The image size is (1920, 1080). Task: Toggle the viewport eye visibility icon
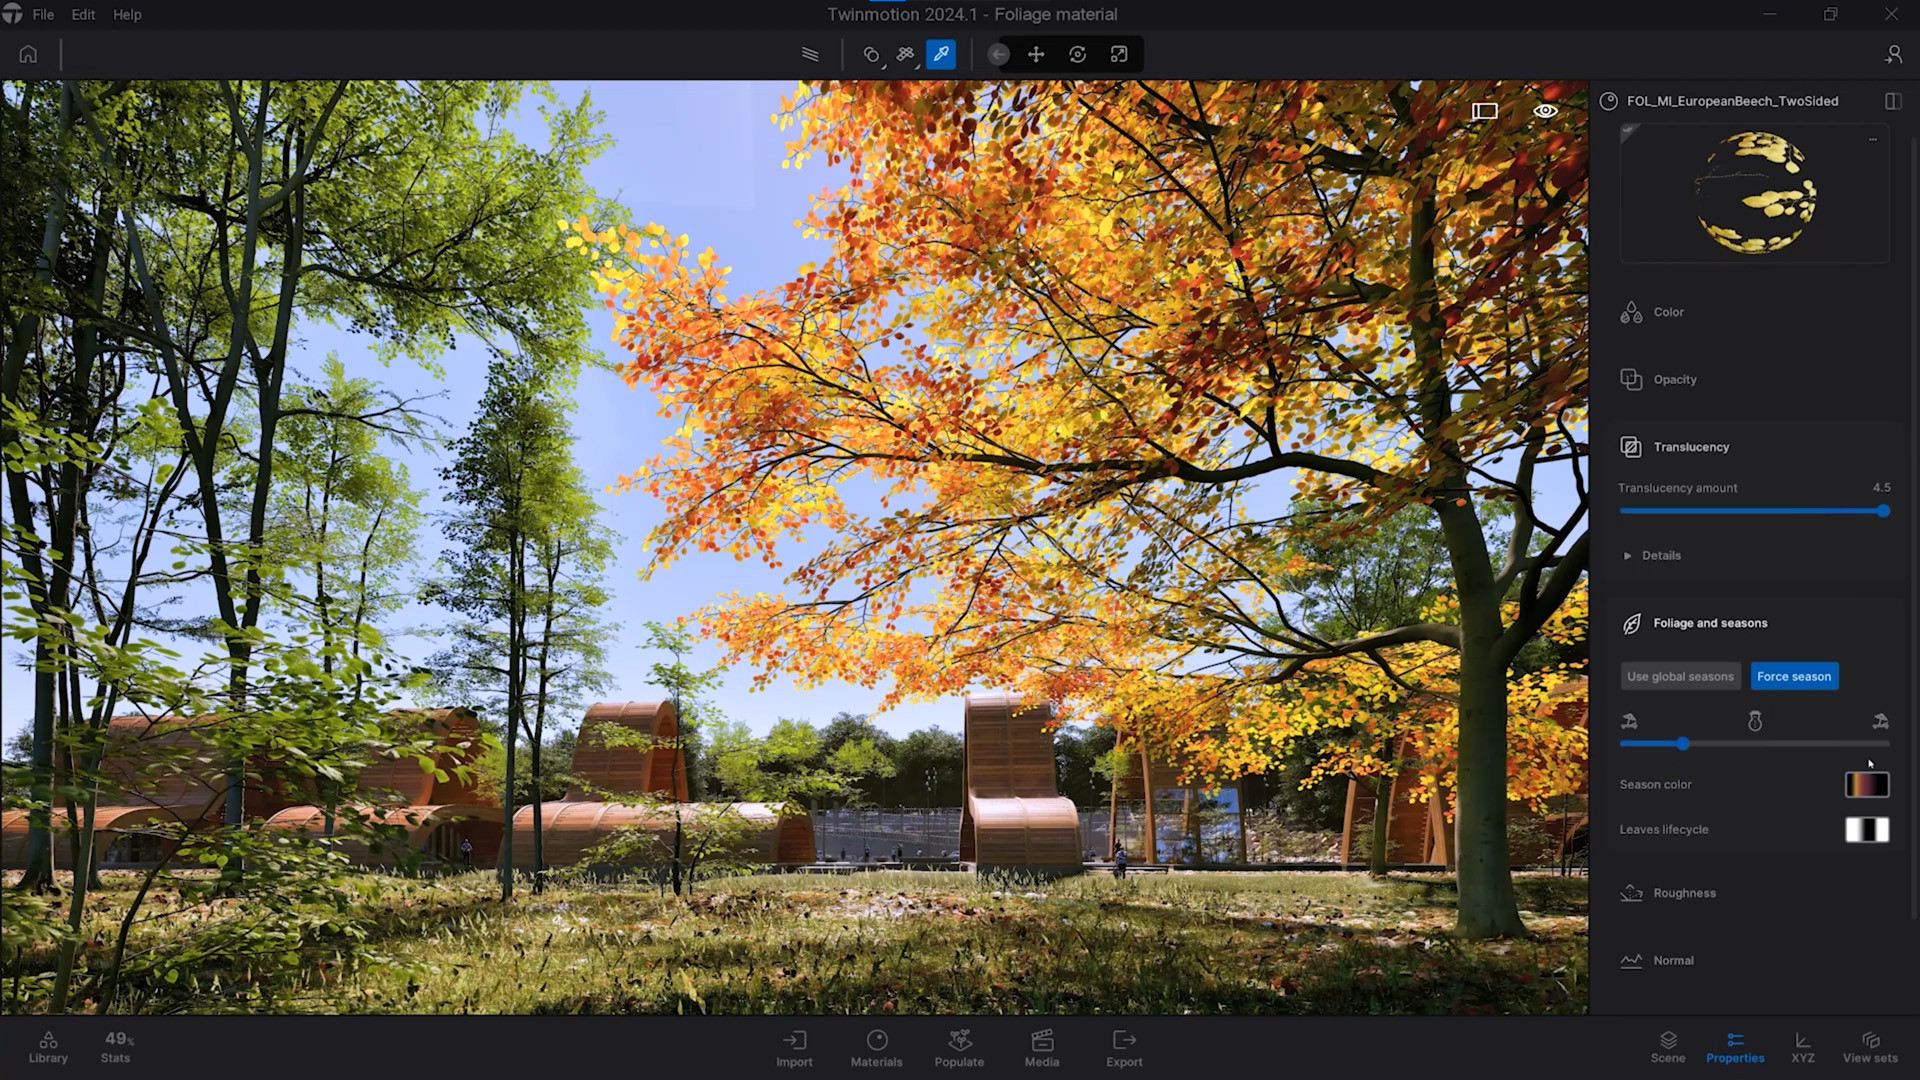tap(1545, 111)
